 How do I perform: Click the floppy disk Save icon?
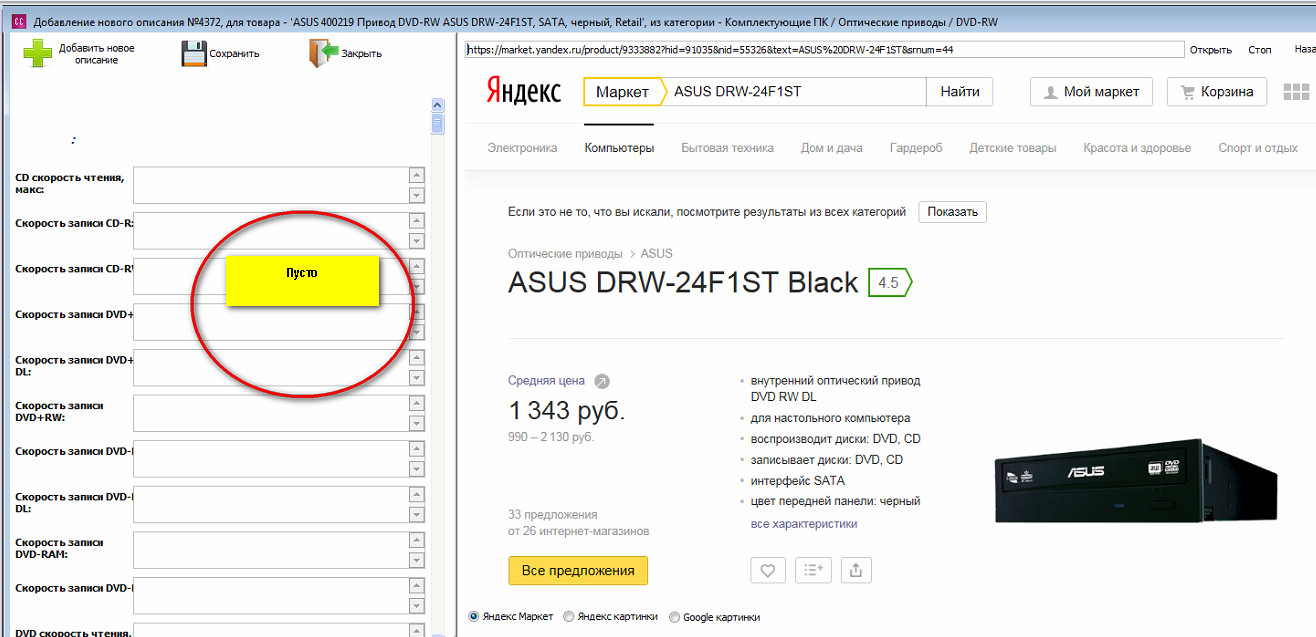click(194, 53)
